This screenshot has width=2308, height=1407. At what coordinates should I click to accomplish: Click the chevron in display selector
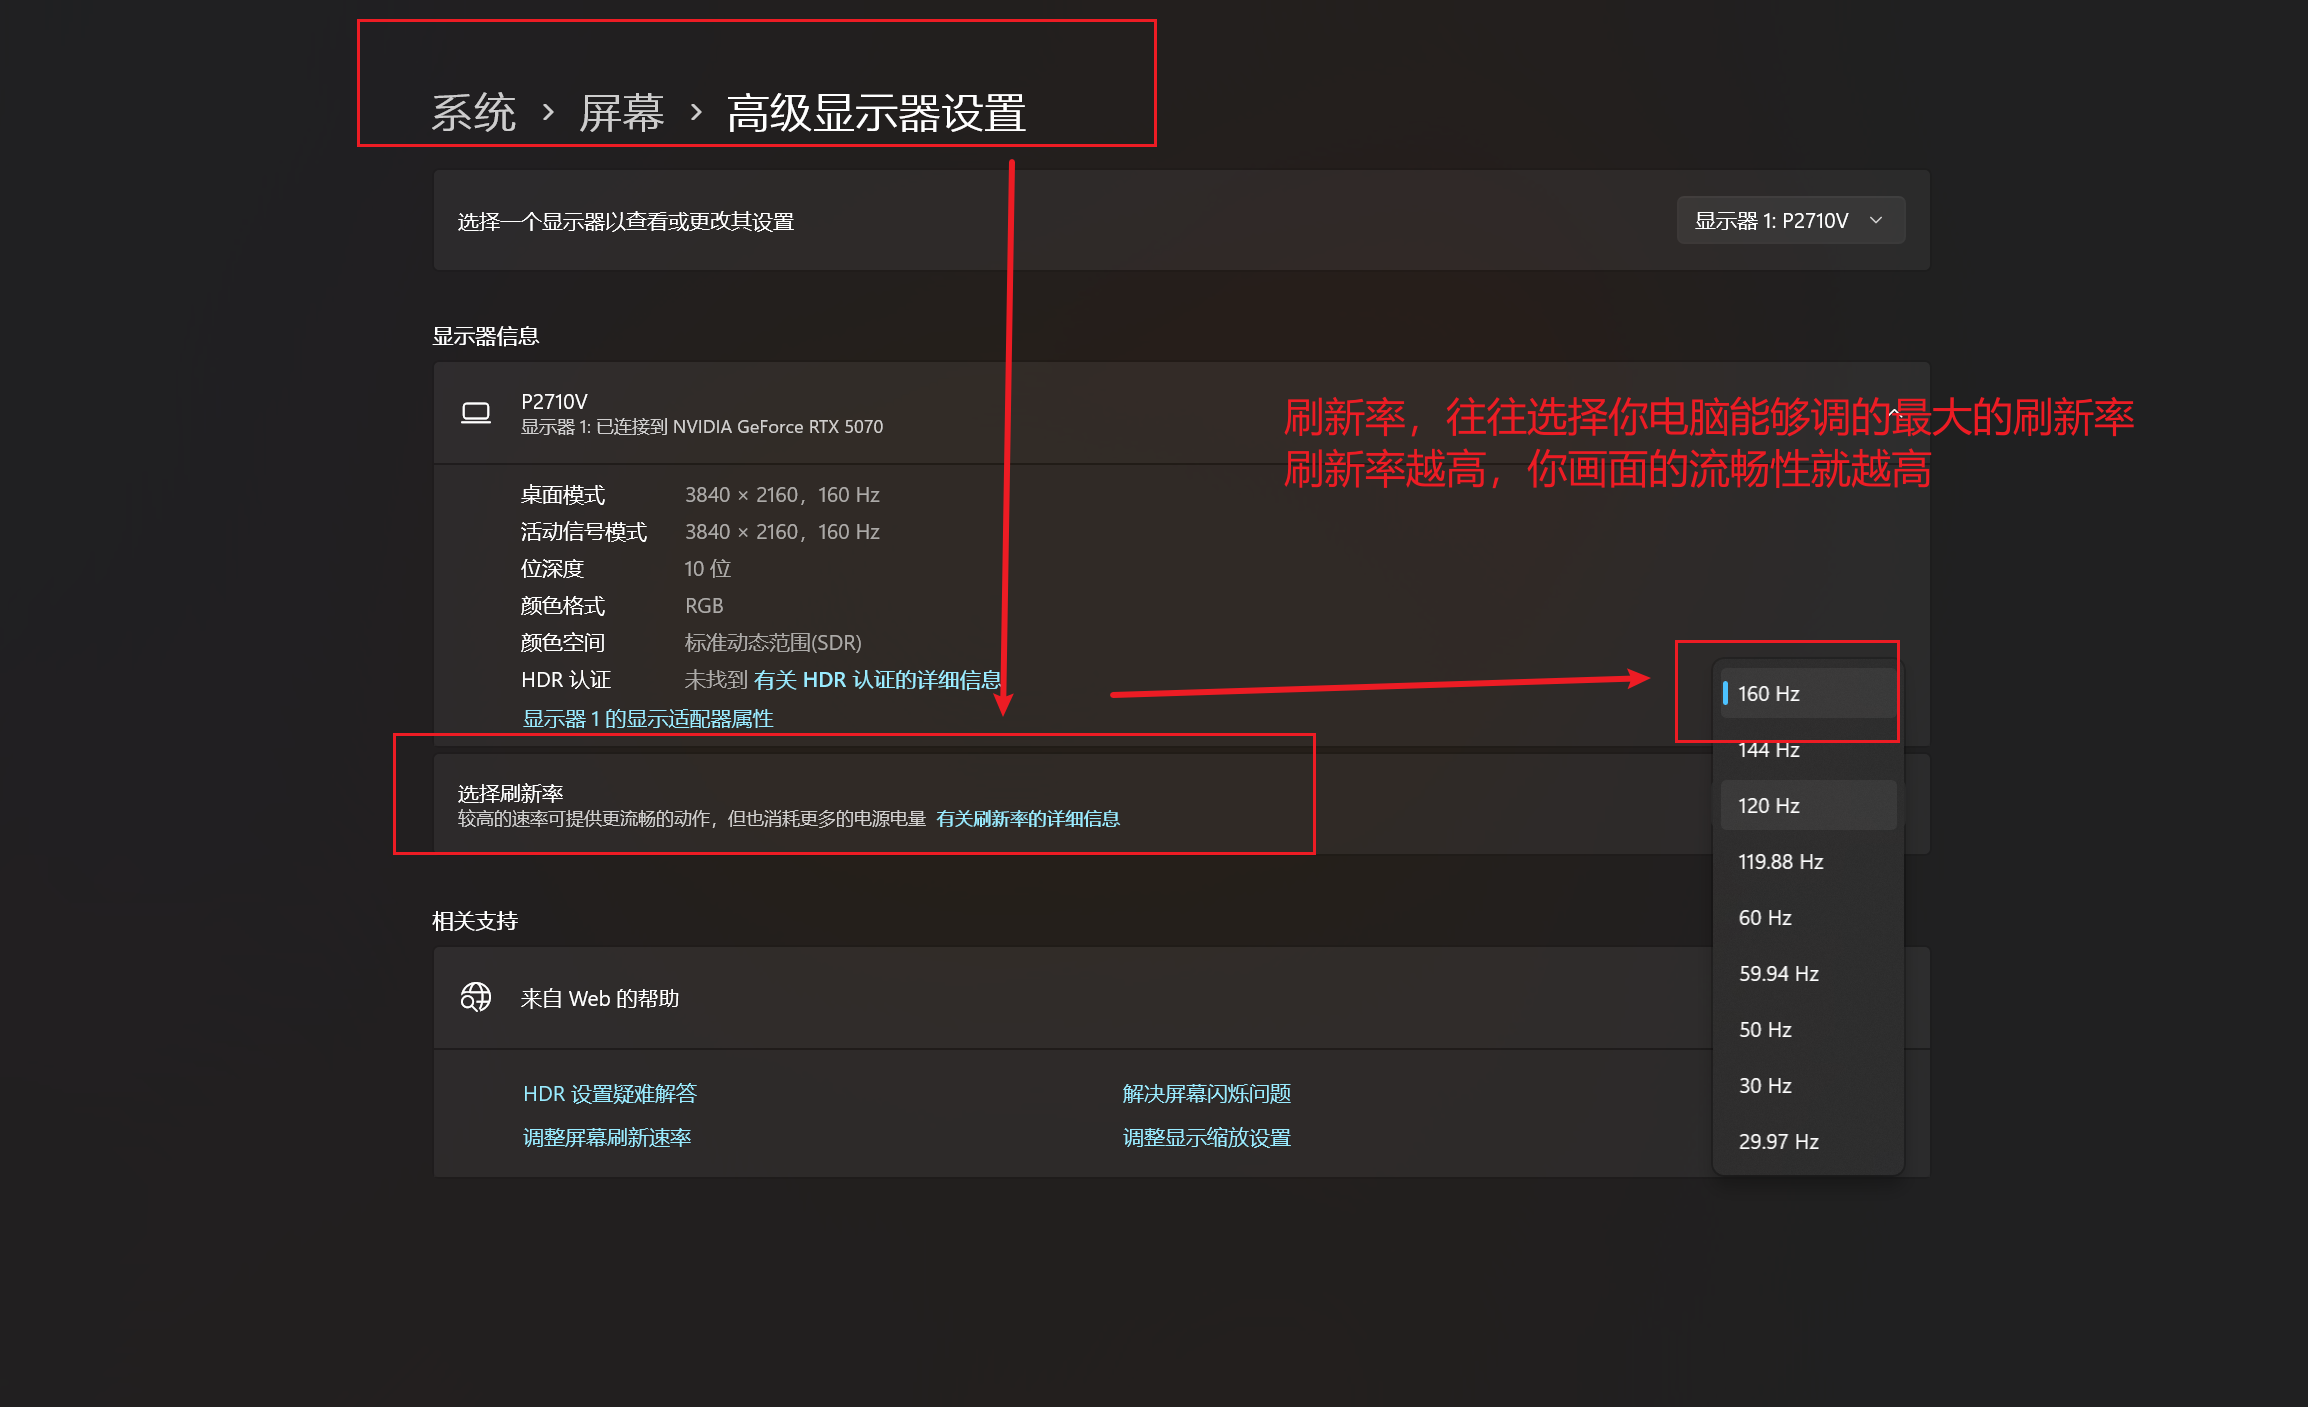pos(1876,220)
